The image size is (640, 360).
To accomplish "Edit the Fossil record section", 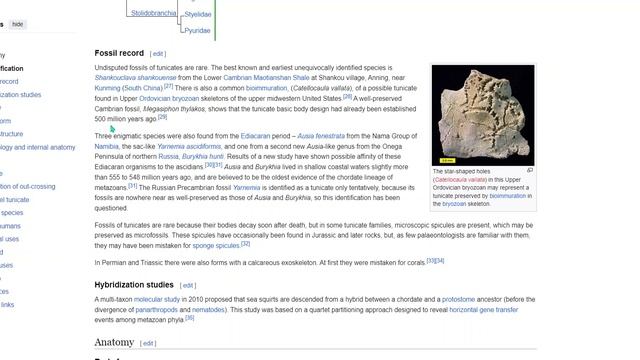I will coord(158,54).
